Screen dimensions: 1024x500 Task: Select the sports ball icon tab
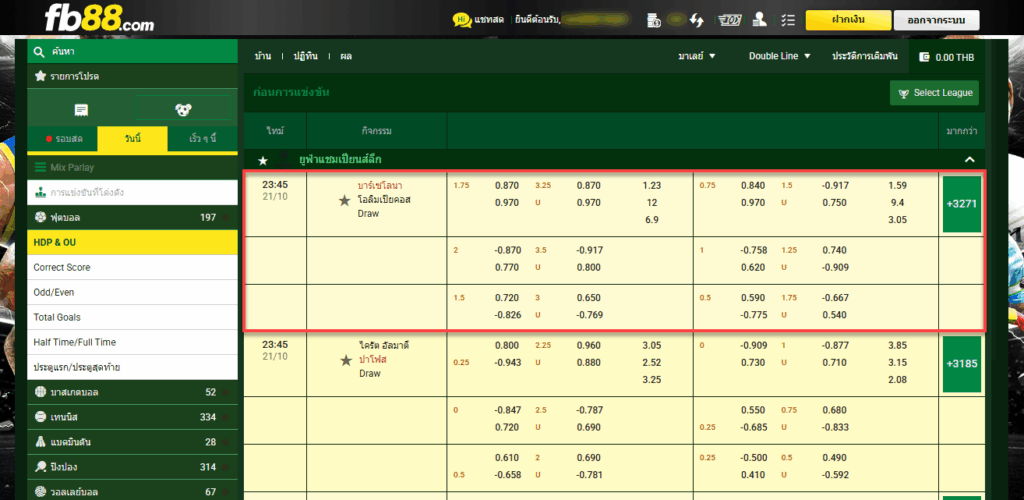[184, 110]
